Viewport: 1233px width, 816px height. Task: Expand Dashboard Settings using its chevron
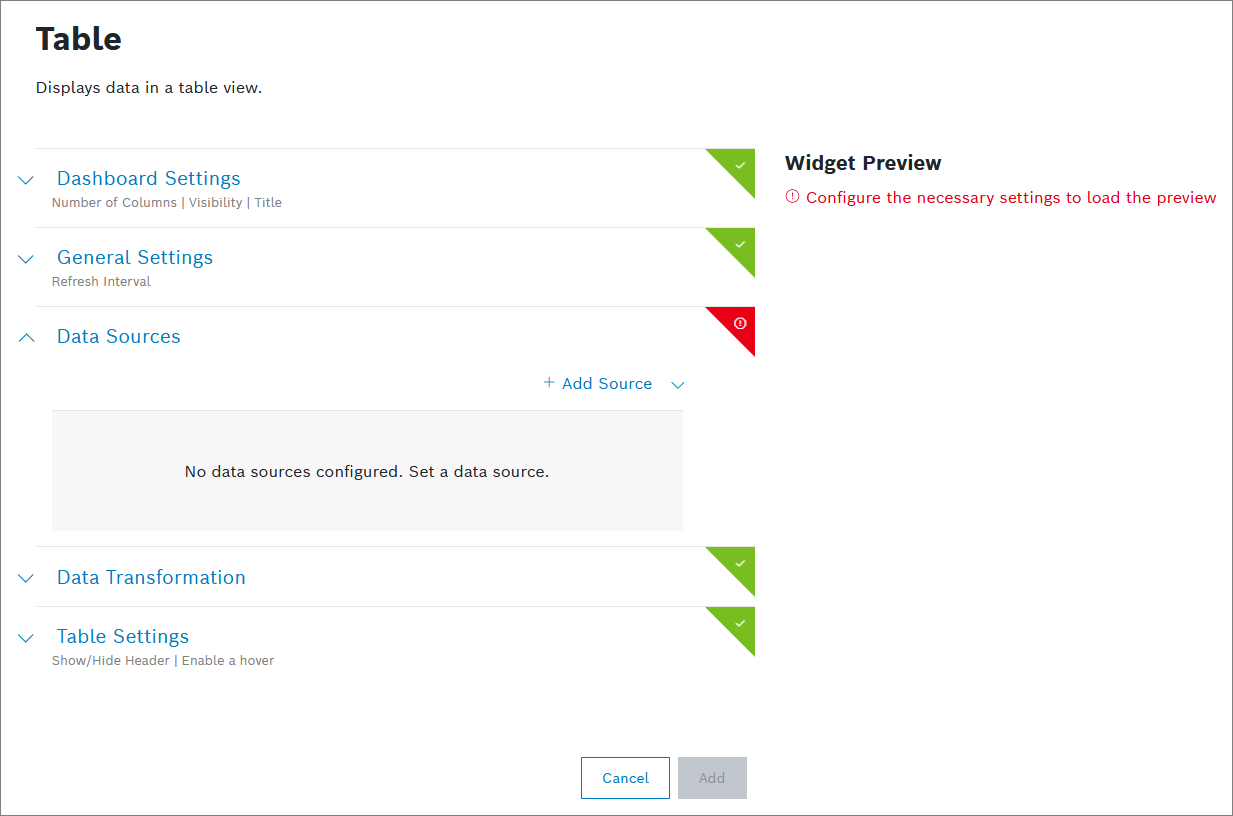26,180
